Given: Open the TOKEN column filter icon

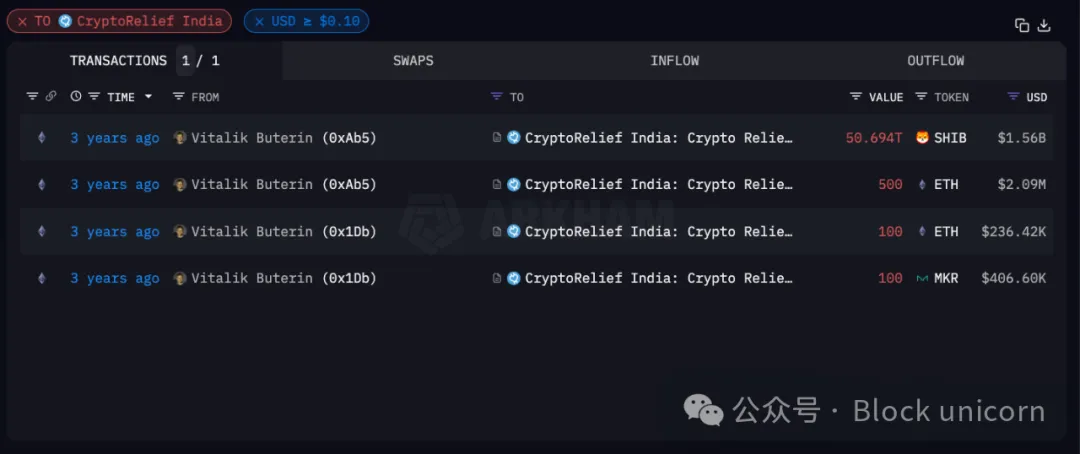Looking at the screenshot, I should [x=922, y=97].
